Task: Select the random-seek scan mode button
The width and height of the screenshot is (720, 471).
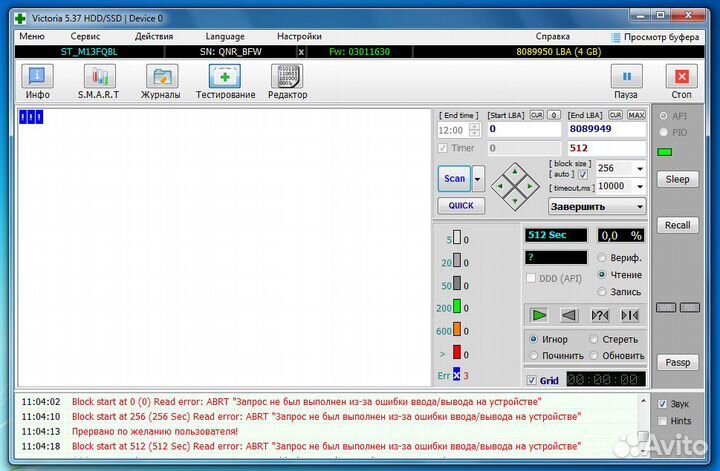Action: point(600,315)
